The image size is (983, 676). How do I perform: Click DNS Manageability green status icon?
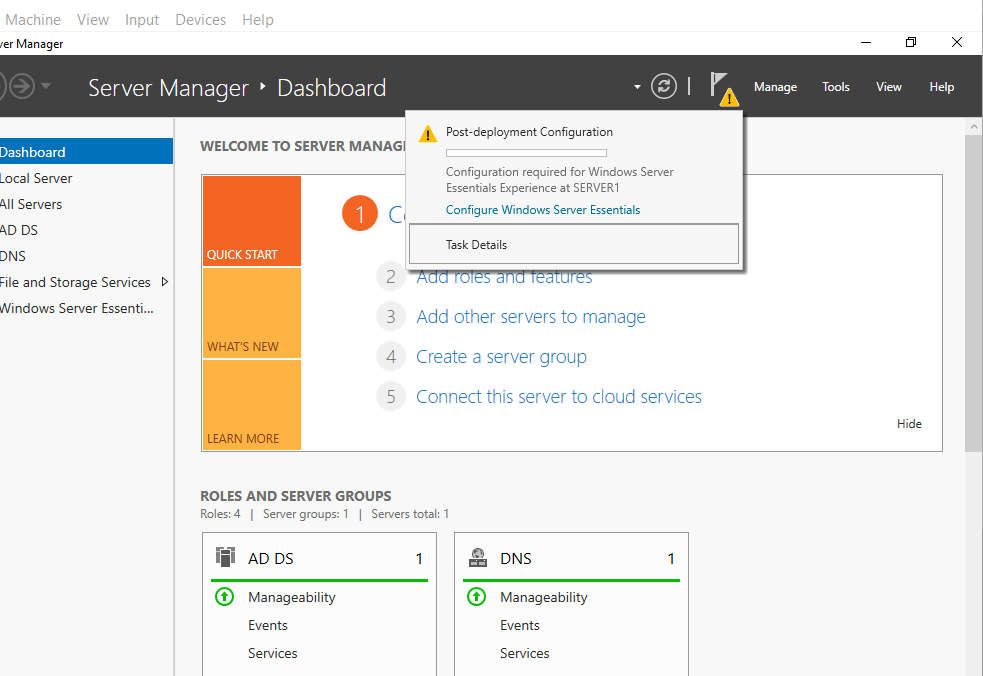476,596
